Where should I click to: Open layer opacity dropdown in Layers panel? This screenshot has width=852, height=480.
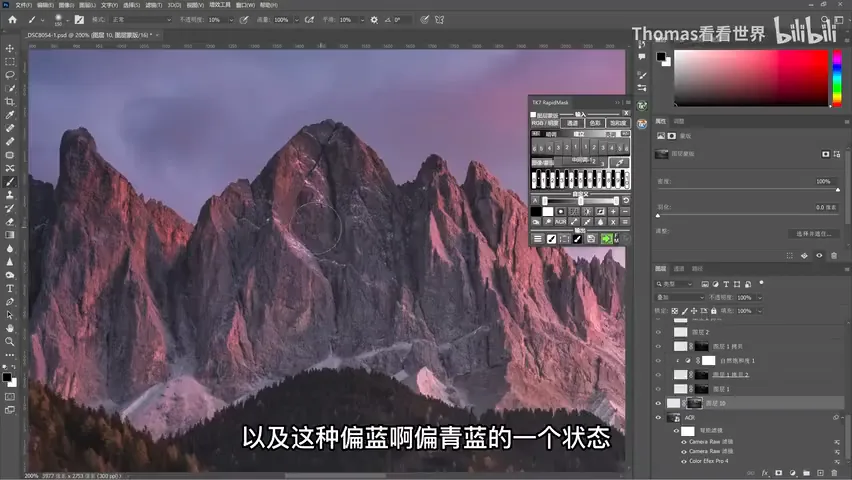(x=759, y=297)
